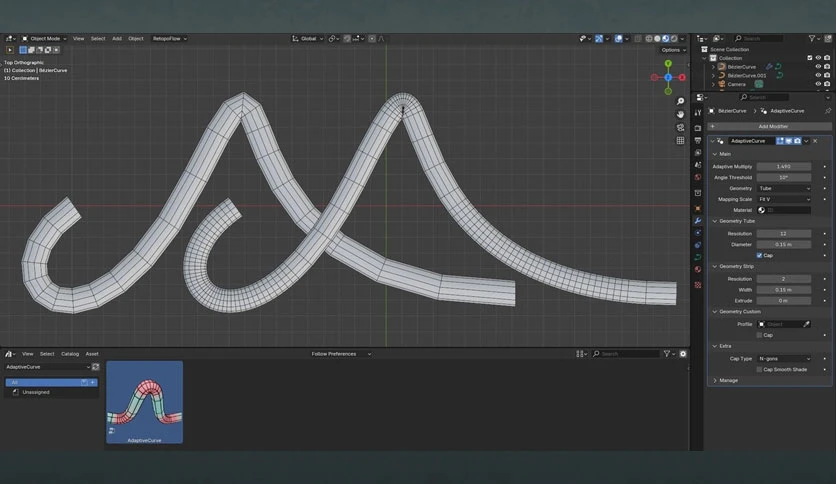Open the Scene properties tab icon
The height and width of the screenshot is (484, 836).
(x=698, y=165)
